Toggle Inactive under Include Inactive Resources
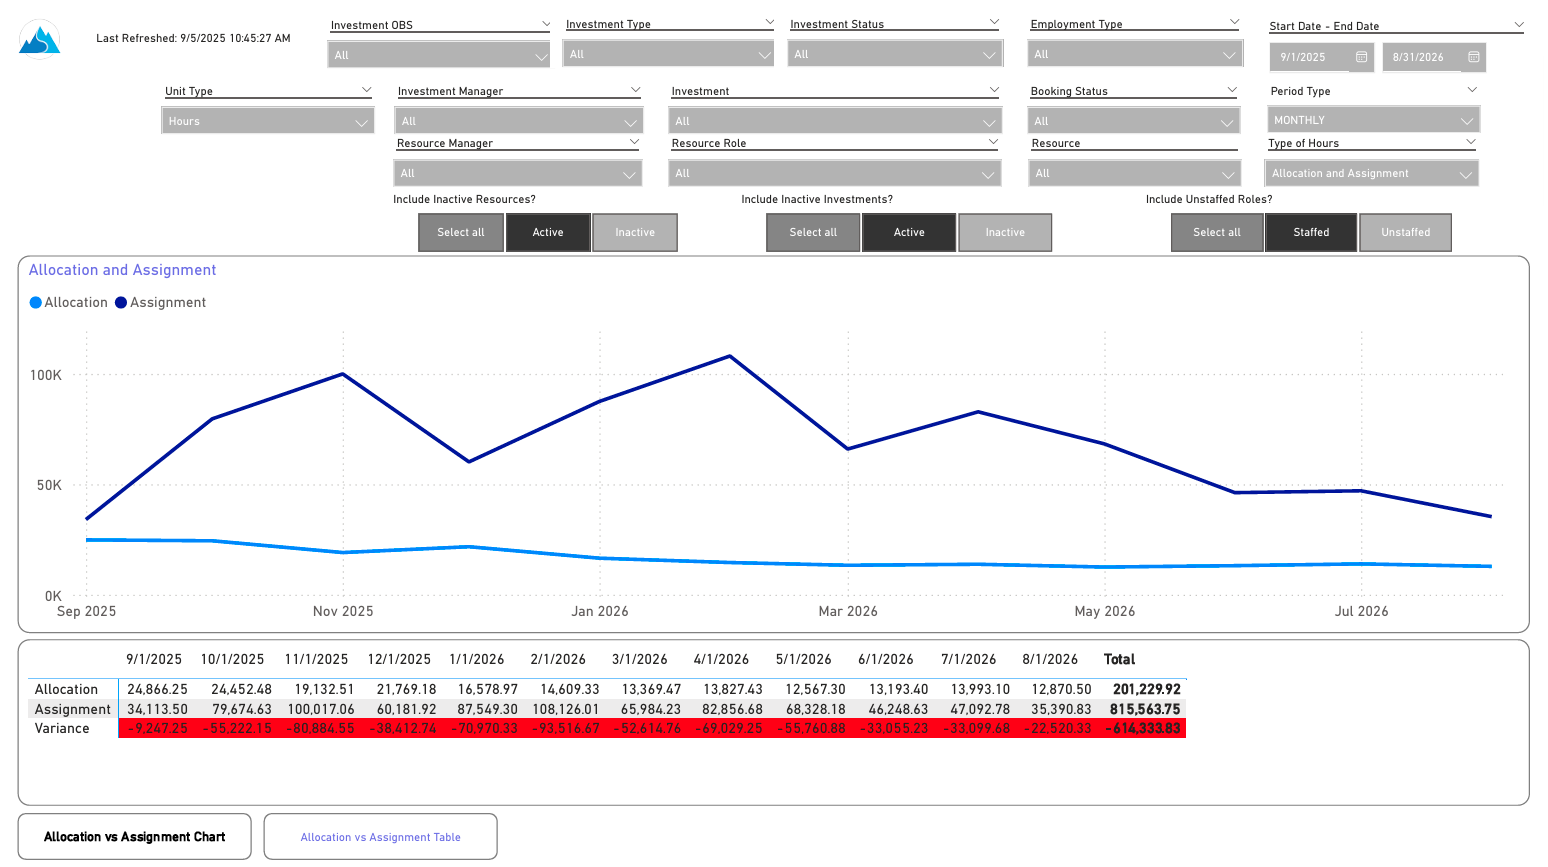The image size is (1548, 867). [x=635, y=232]
